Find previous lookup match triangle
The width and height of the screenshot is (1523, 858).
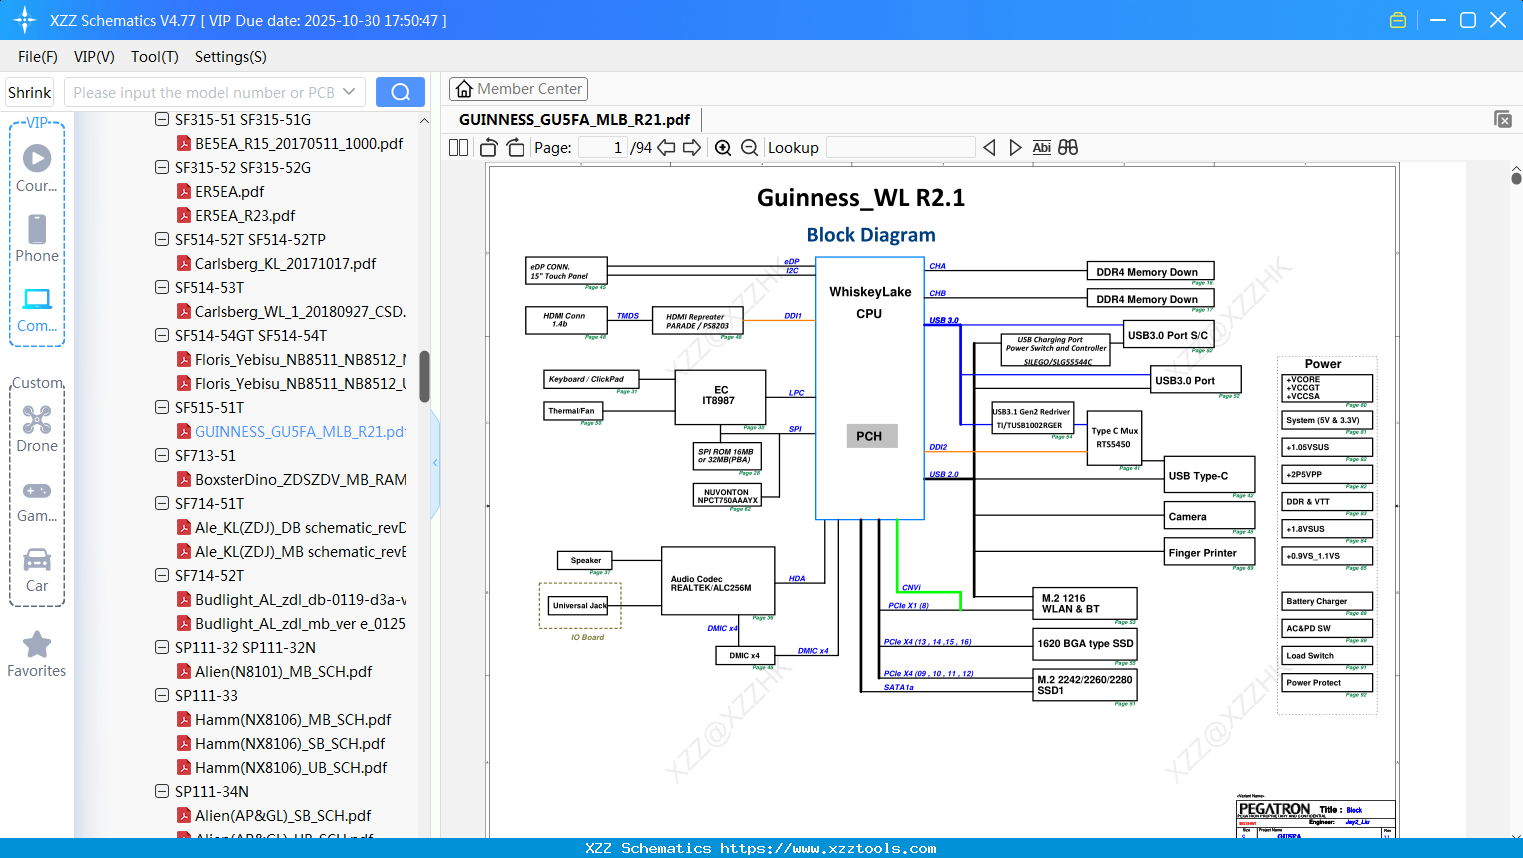pos(989,148)
